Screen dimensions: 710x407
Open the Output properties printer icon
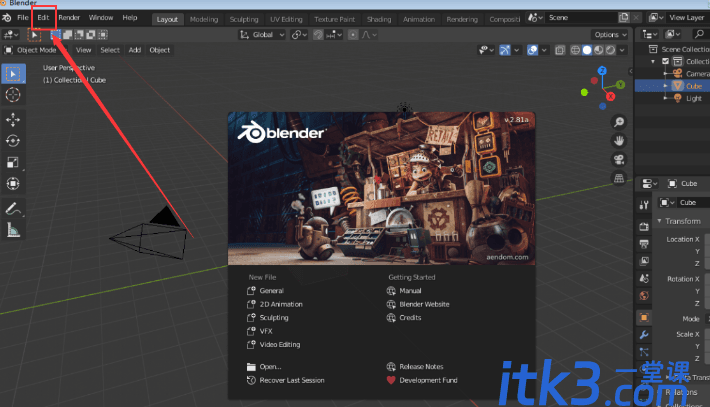coord(644,244)
